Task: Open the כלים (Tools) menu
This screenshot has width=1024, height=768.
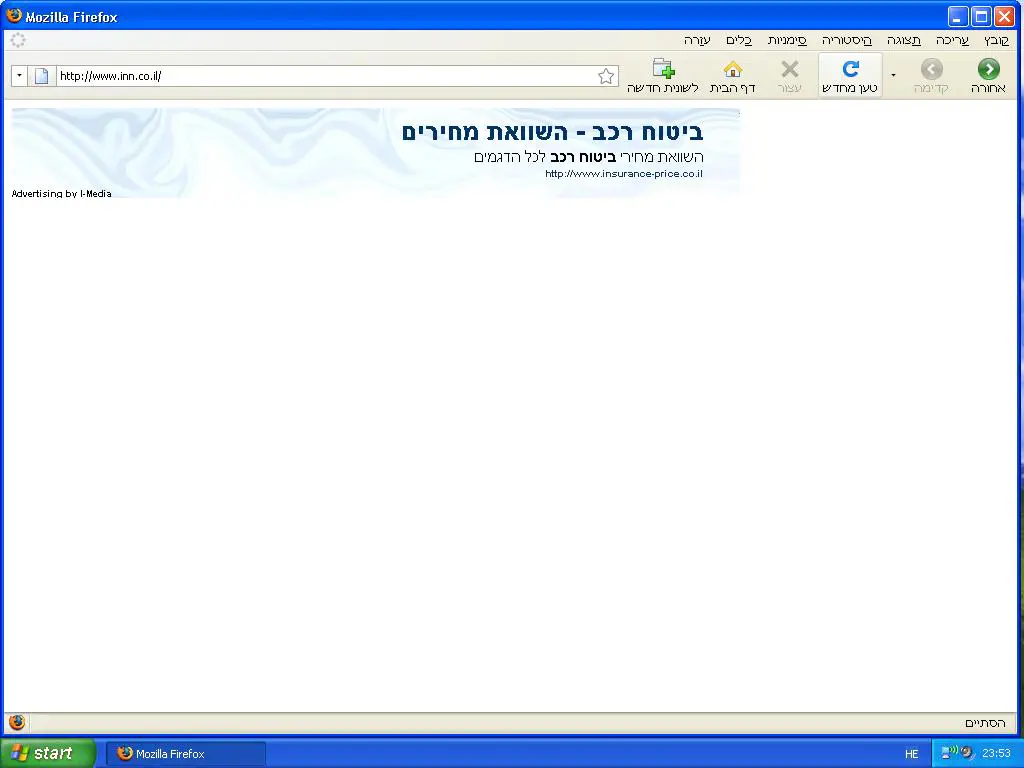Action: click(739, 40)
